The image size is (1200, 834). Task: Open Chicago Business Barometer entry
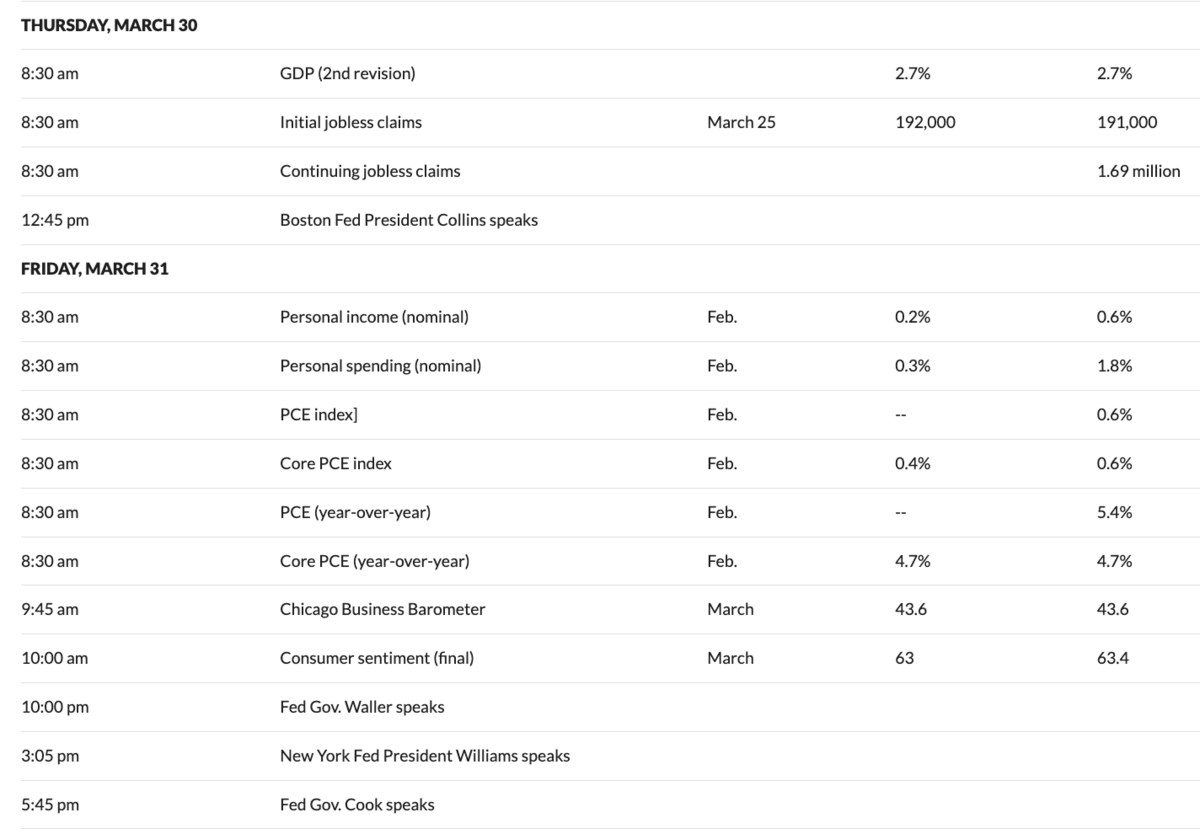pyautogui.click(x=382, y=609)
